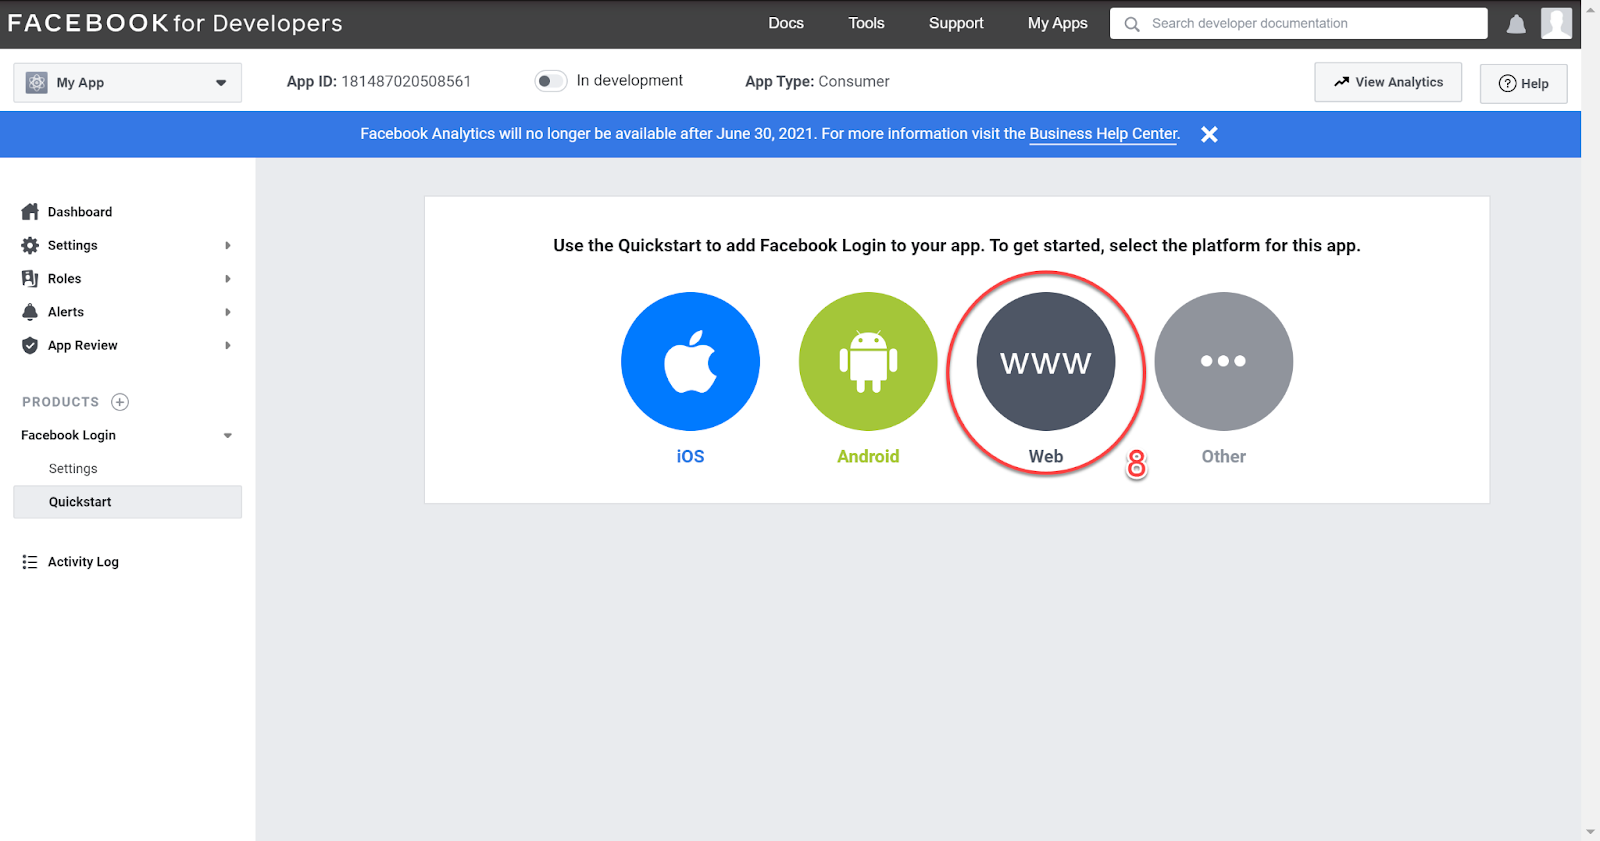This screenshot has width=1600, height=841.
Task: Expand the Alerts submenu arrow
Action: [x=228, y=312]
